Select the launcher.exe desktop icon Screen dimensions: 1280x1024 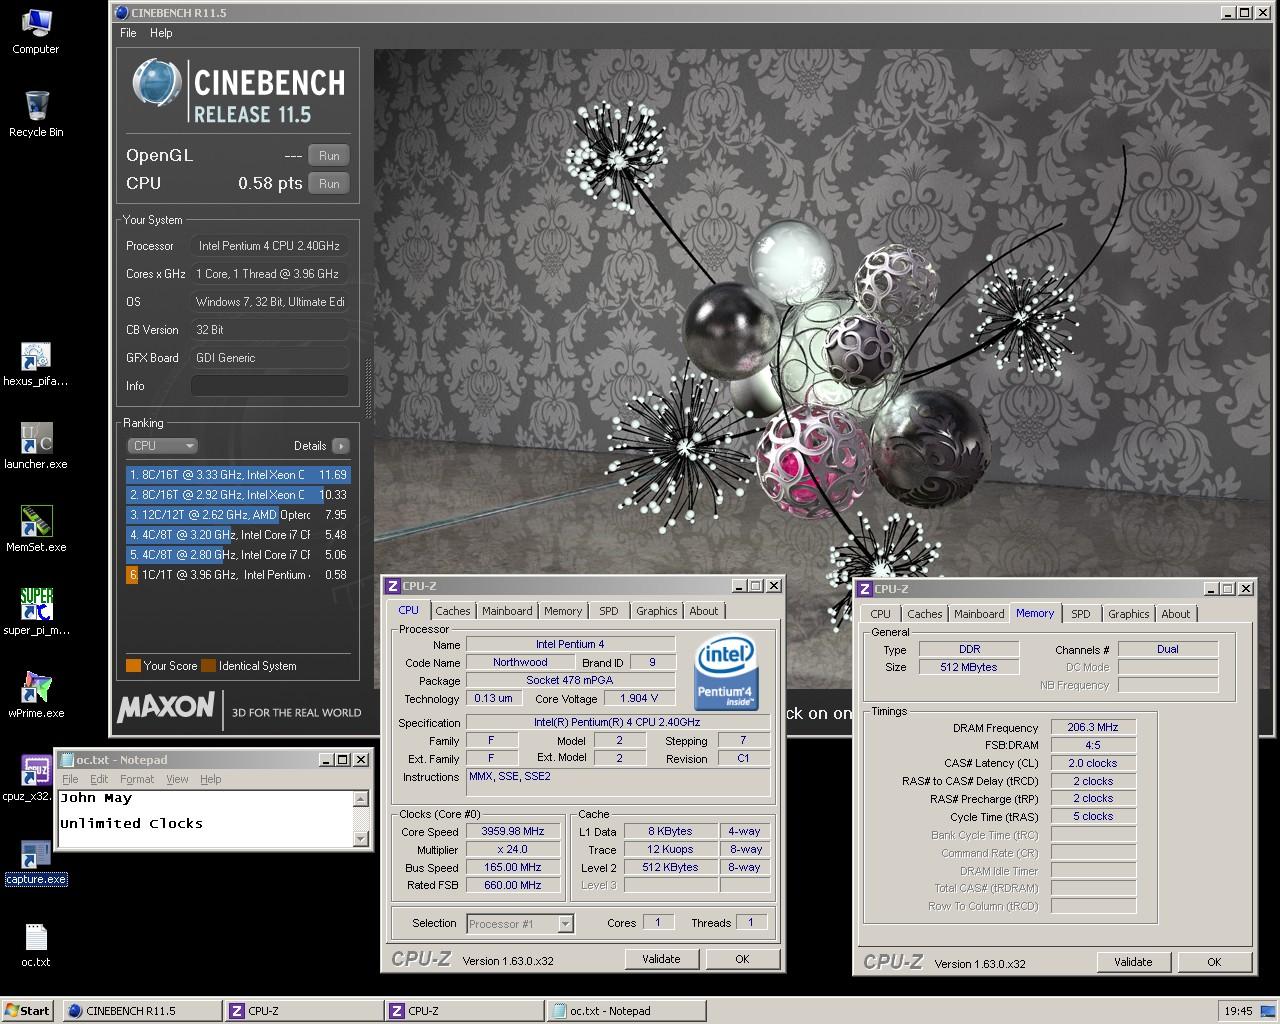36,447
